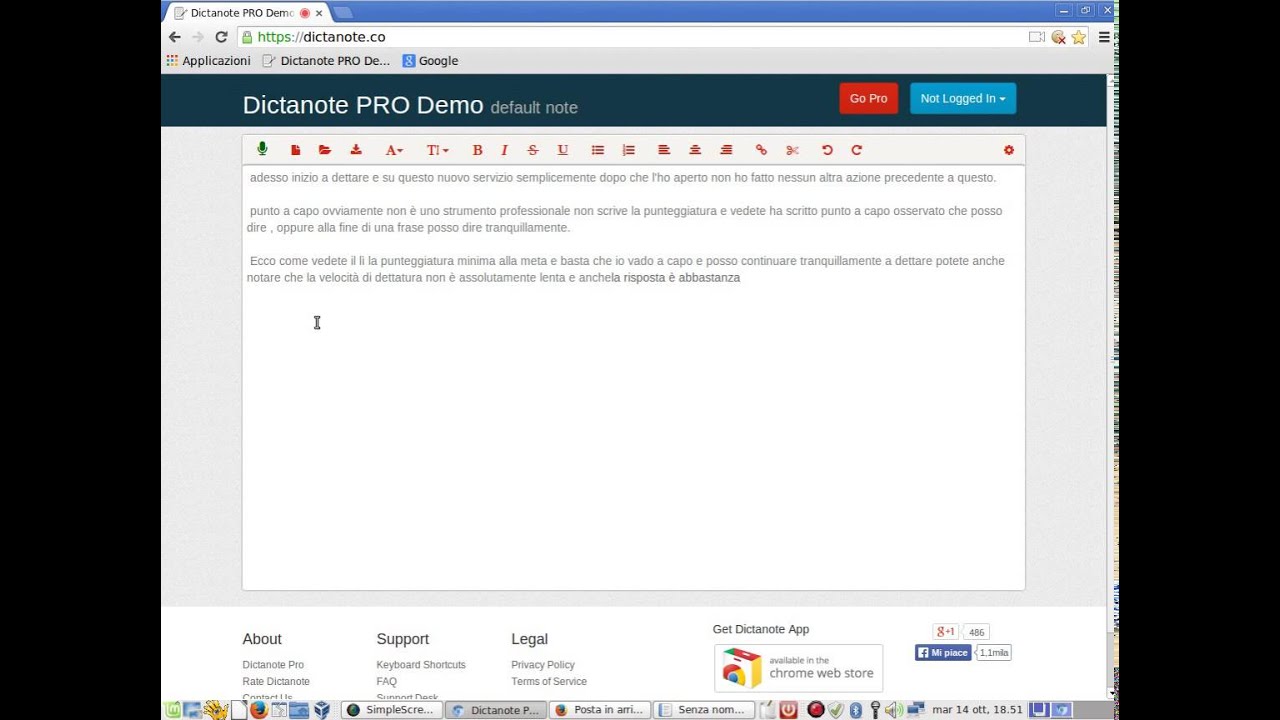Insert a bulleted list
This screenshot has width=1280, height=720.
tap(597, 150)
